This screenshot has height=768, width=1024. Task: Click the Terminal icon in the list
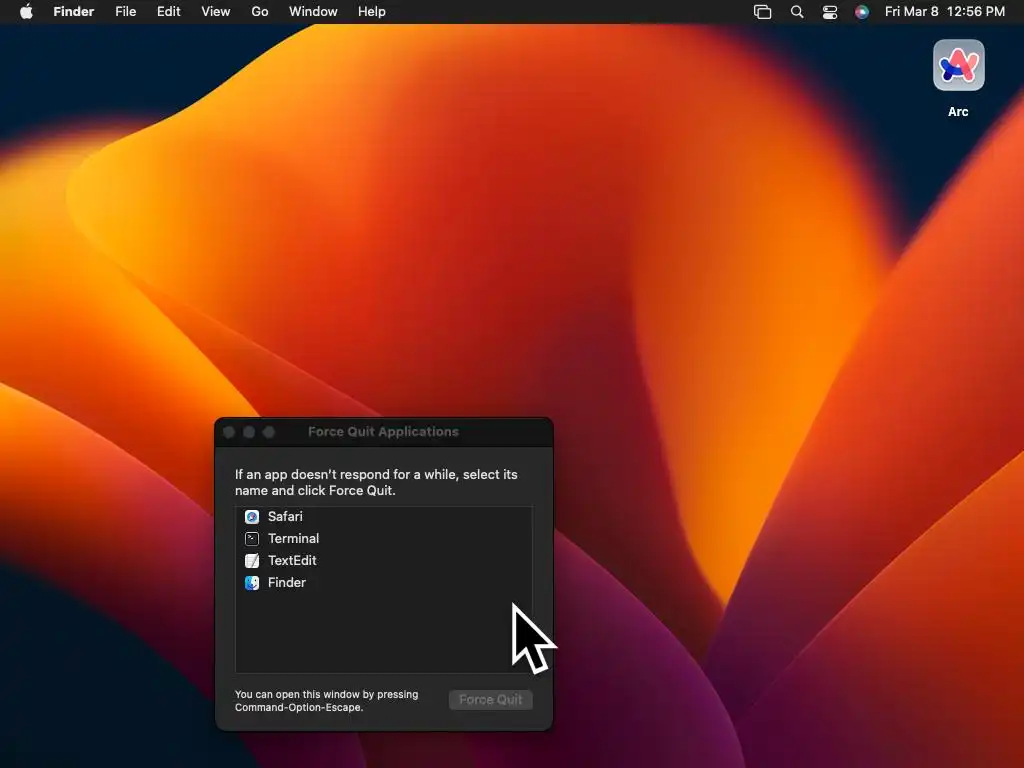pos(252,539)
